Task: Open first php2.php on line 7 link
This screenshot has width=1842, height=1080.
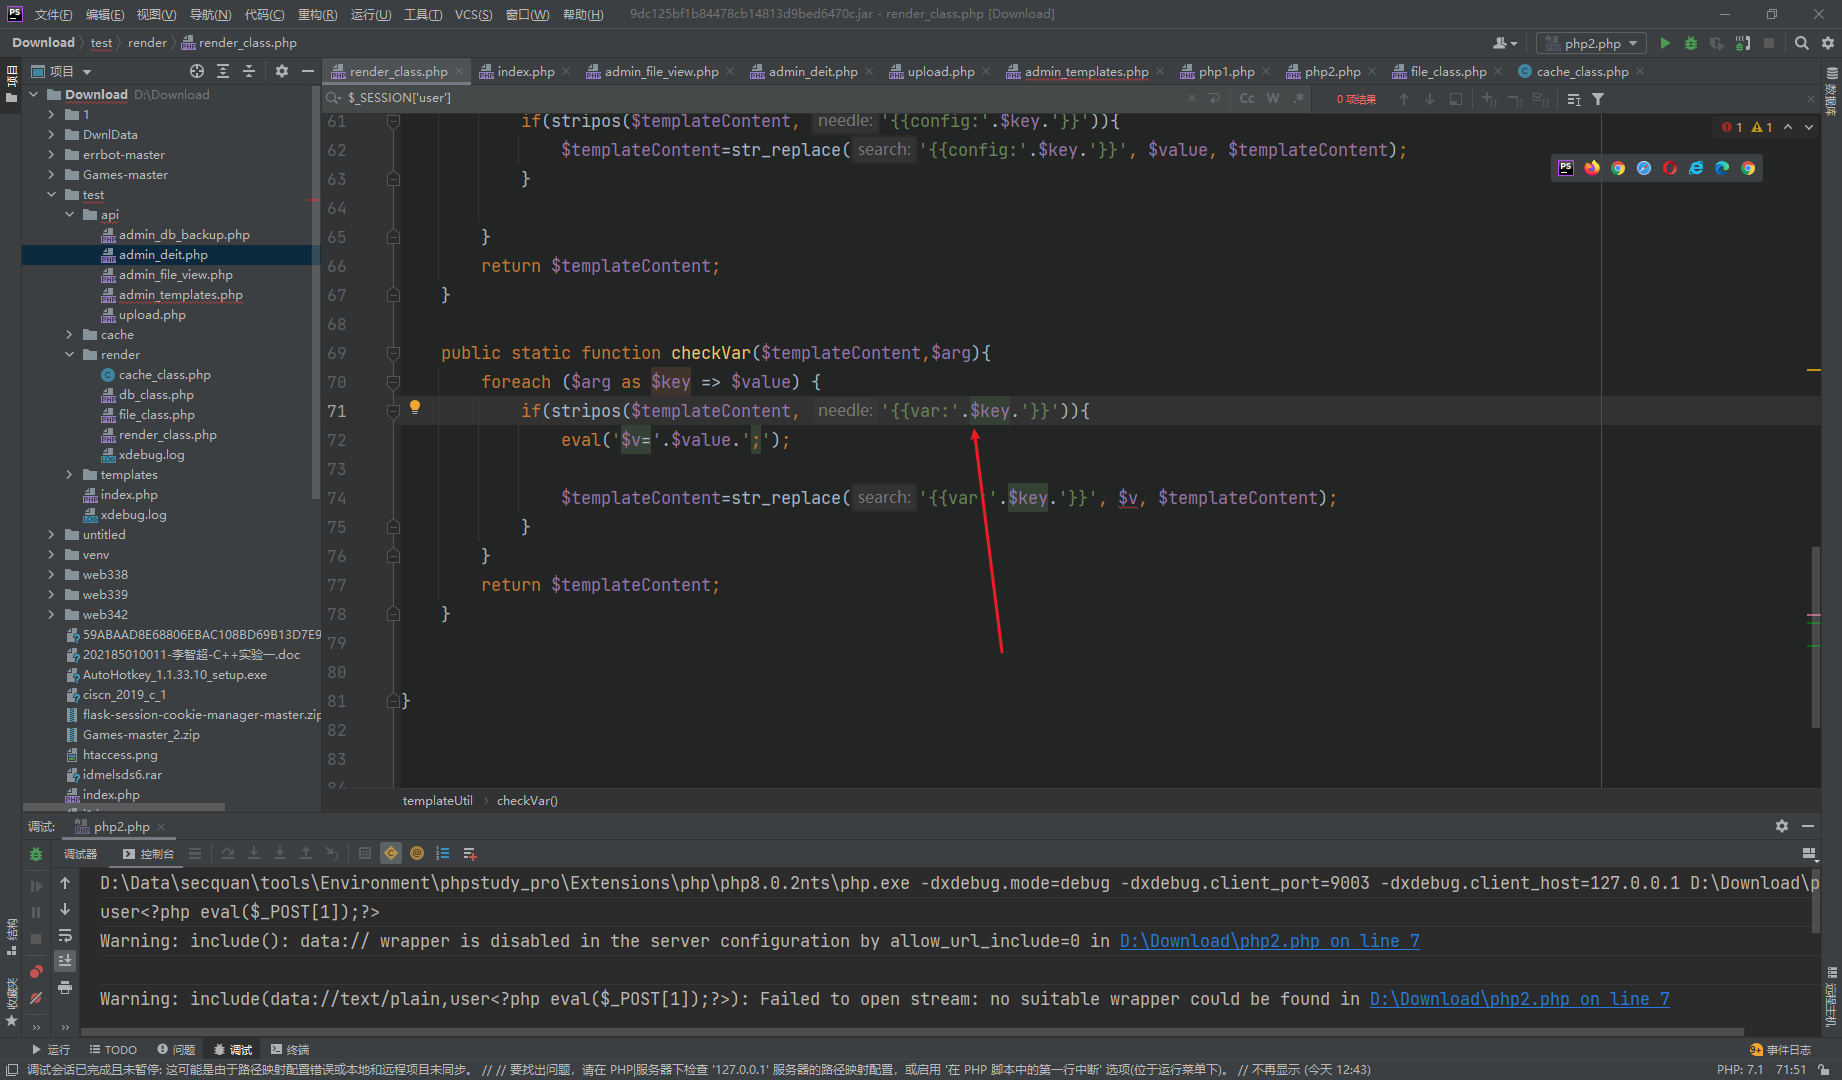Action: tap(1269, 941)
